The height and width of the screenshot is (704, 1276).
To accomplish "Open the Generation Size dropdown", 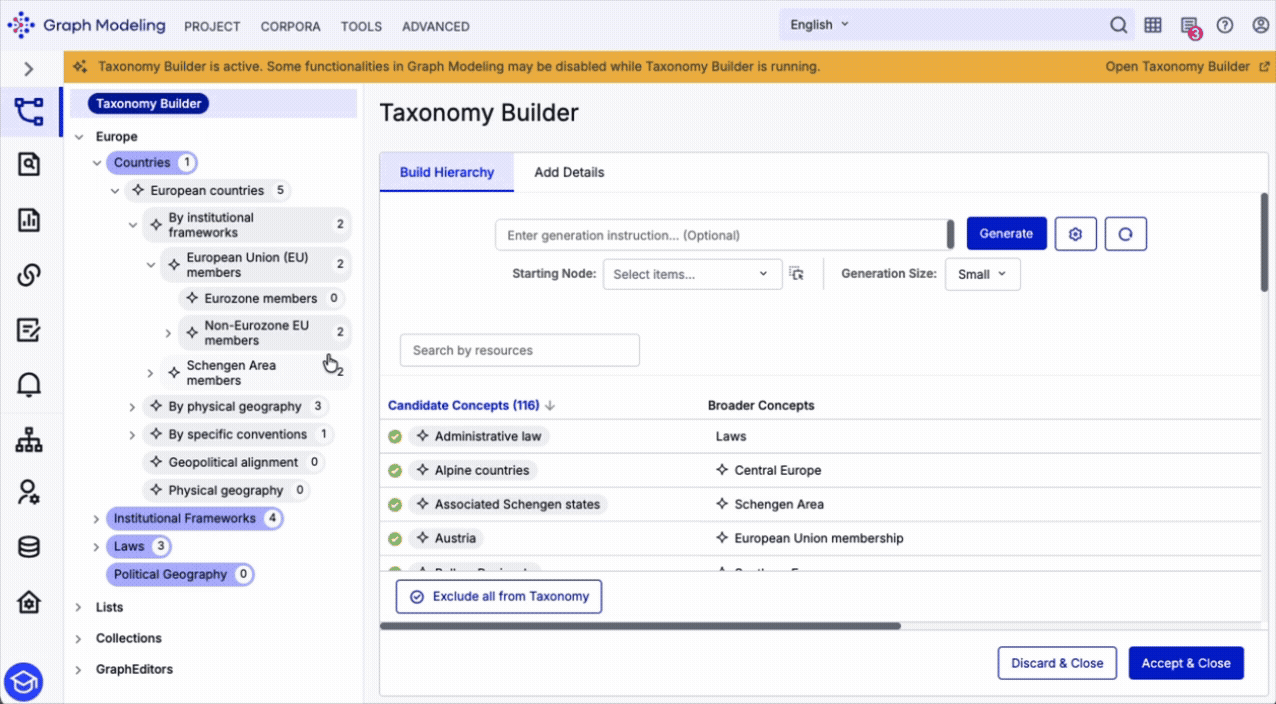I will click(982, 274).
